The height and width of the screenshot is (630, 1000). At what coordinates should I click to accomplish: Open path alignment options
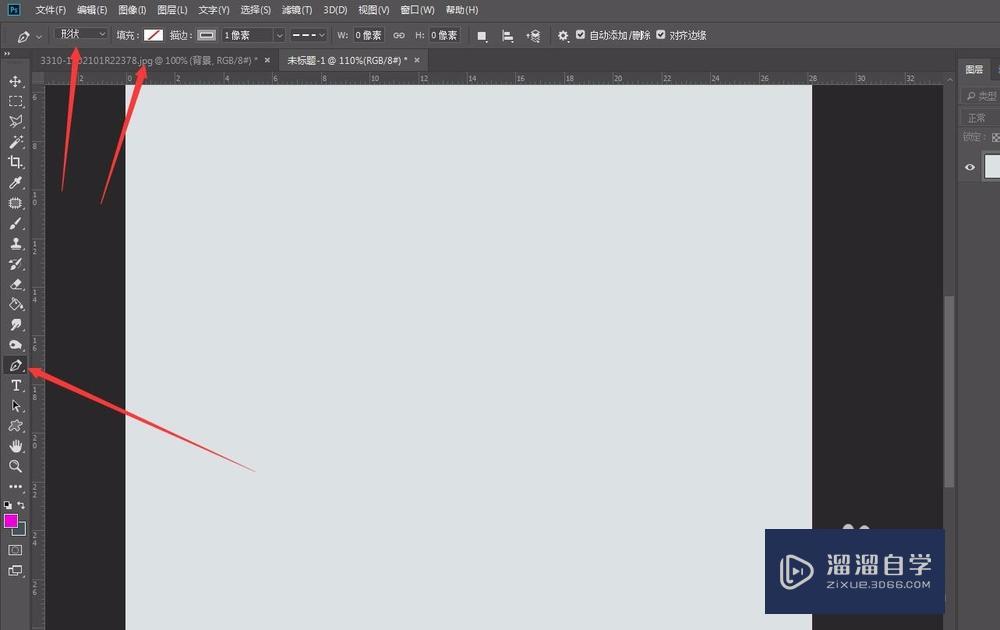(x=507, y=36)
